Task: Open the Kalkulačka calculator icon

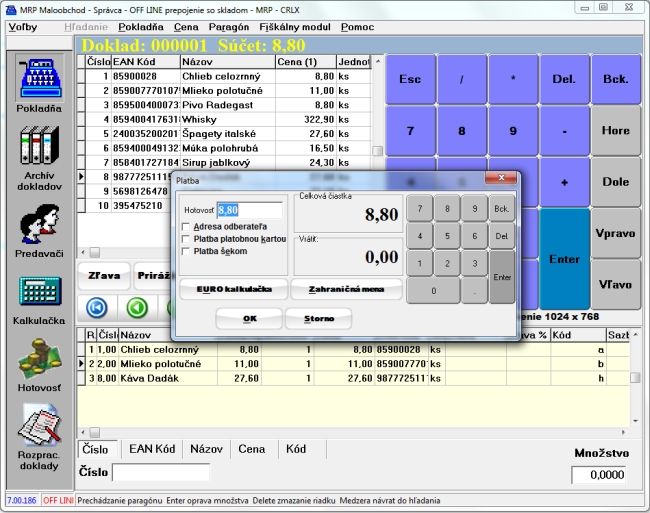Action: [x=39, y=293]
